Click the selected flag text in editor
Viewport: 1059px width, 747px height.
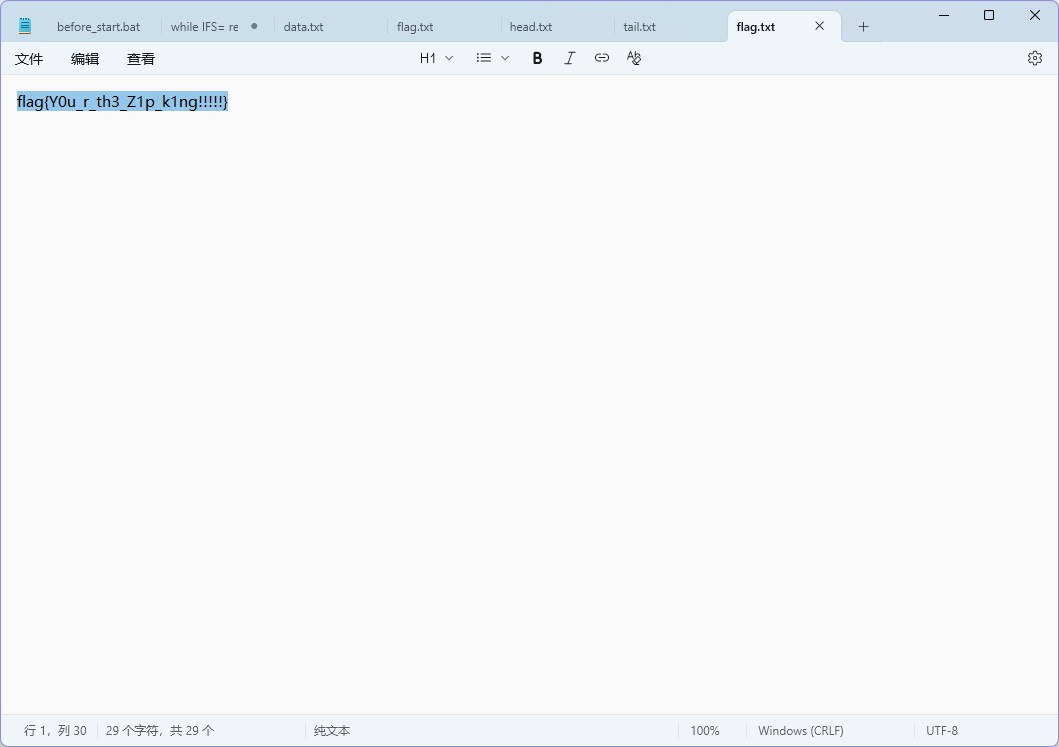(x=122, y=101)
